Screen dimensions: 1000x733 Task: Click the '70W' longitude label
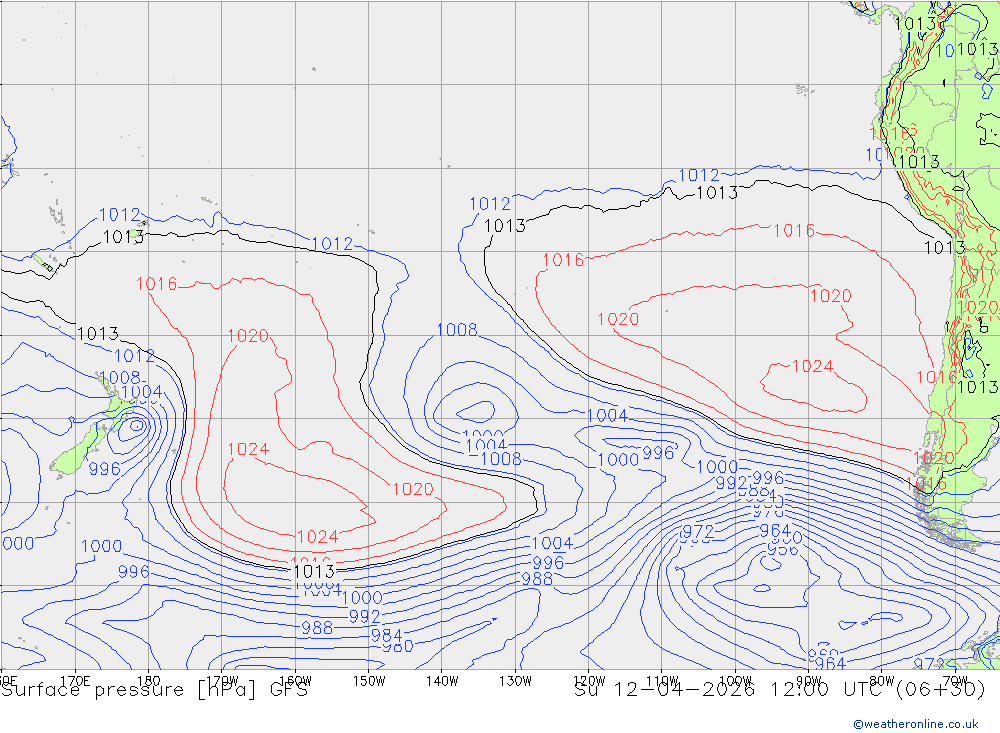coord(955,681)
